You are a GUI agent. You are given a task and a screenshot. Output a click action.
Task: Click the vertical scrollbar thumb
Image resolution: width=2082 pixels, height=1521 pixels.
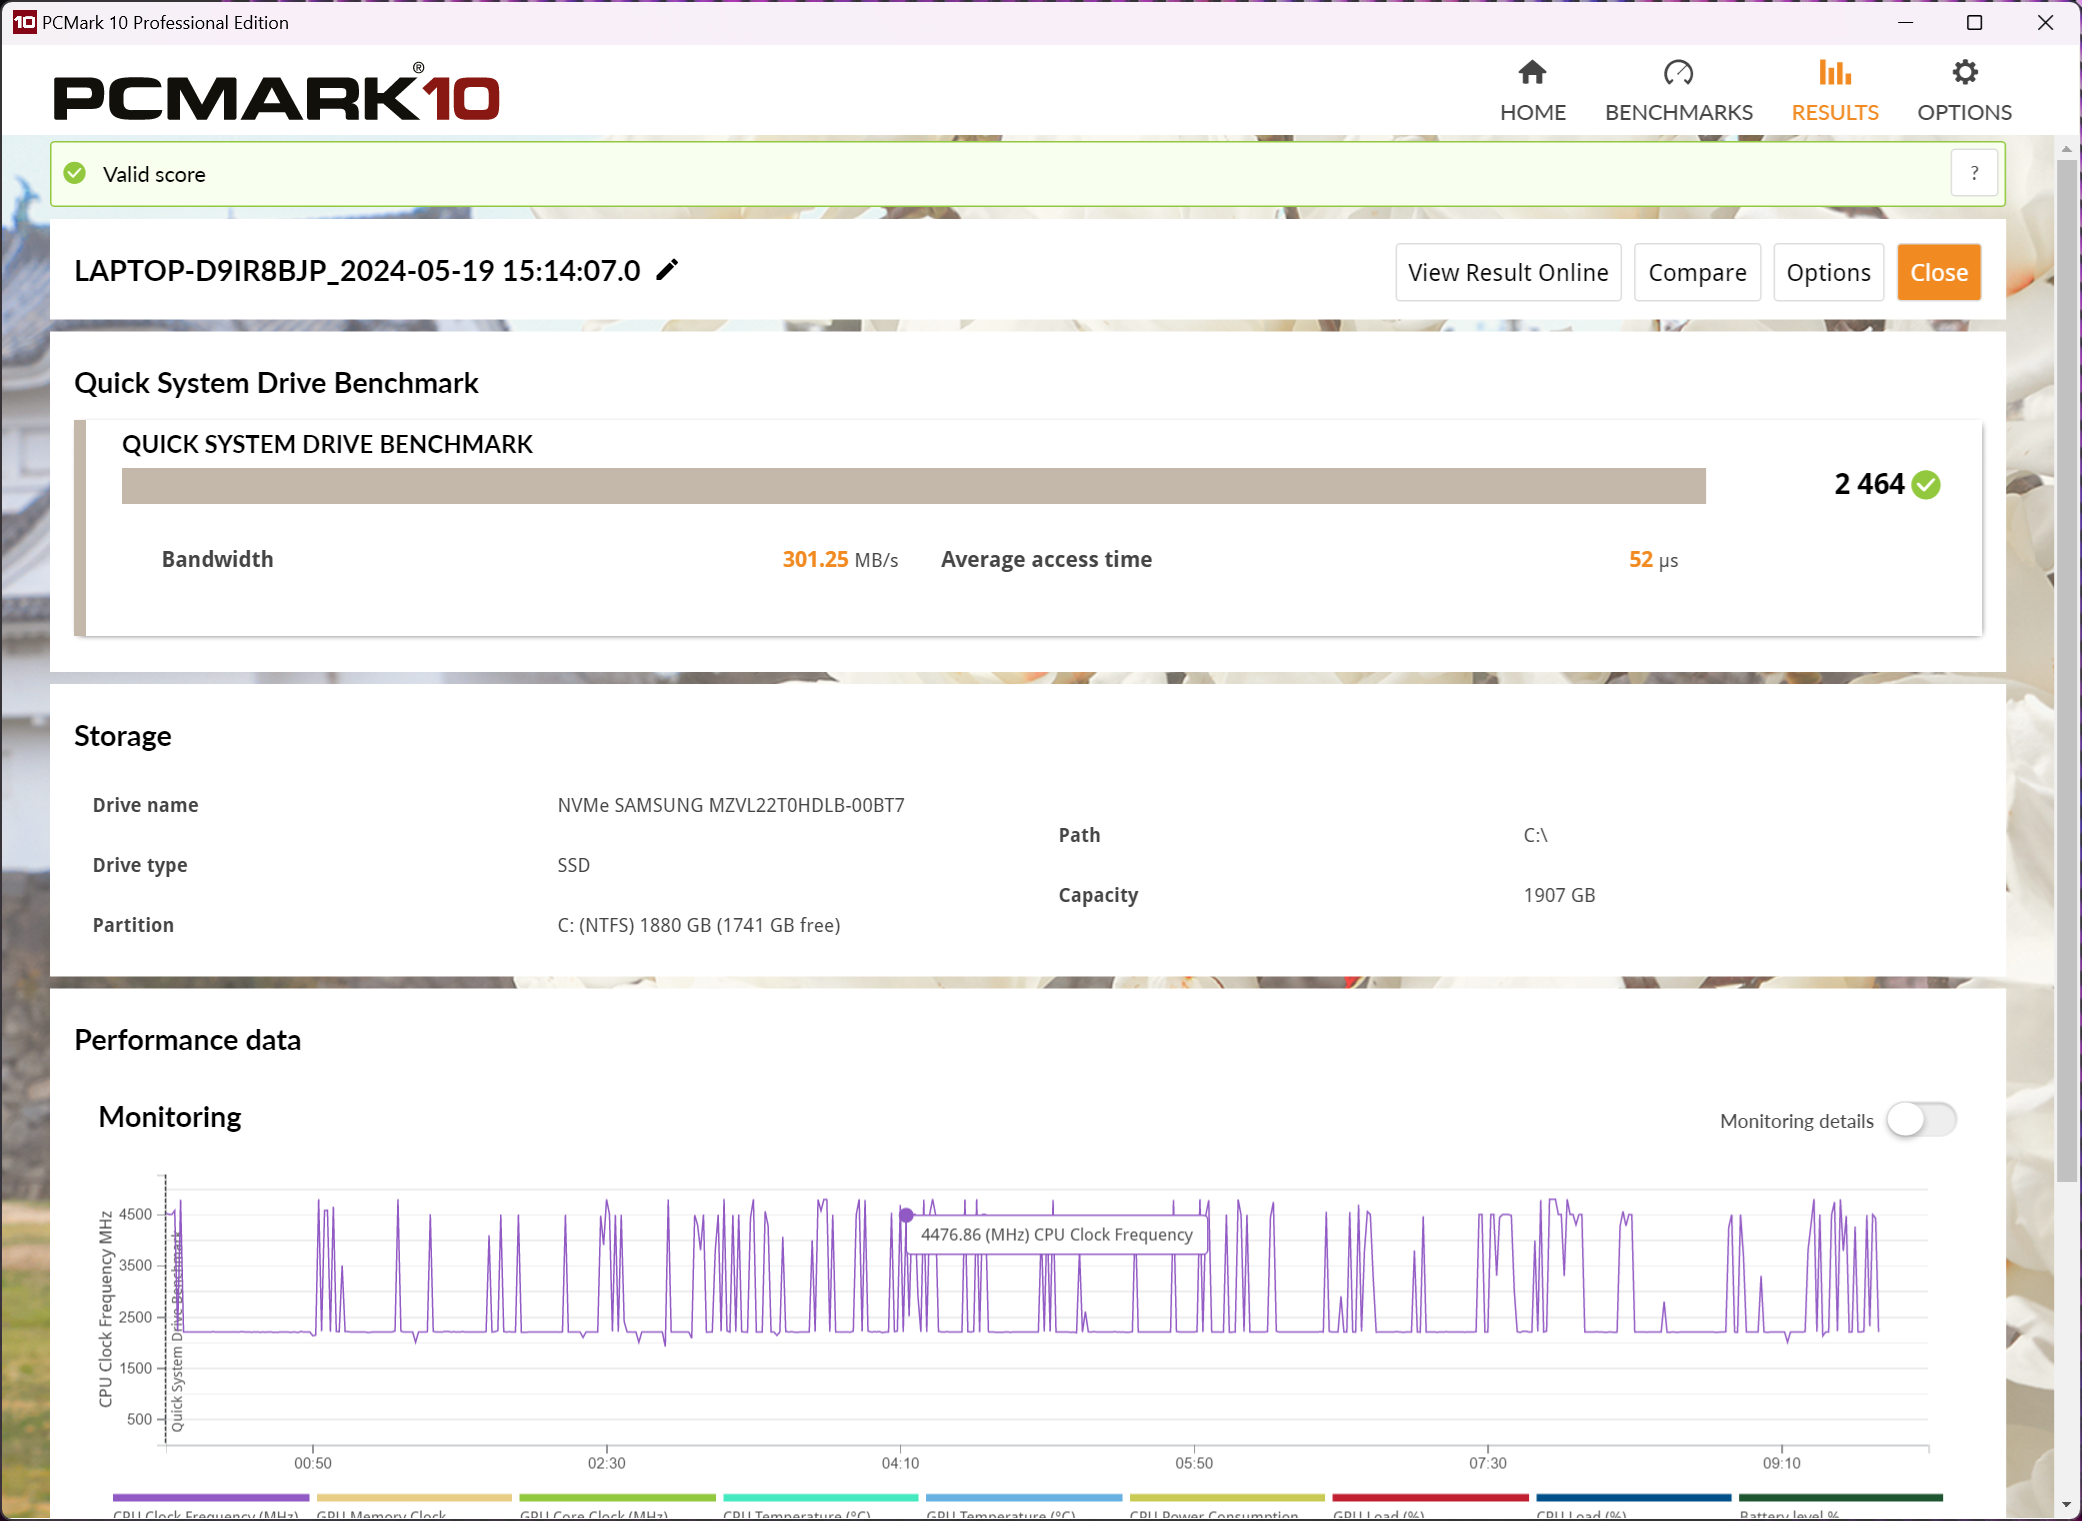point(2066,670)
